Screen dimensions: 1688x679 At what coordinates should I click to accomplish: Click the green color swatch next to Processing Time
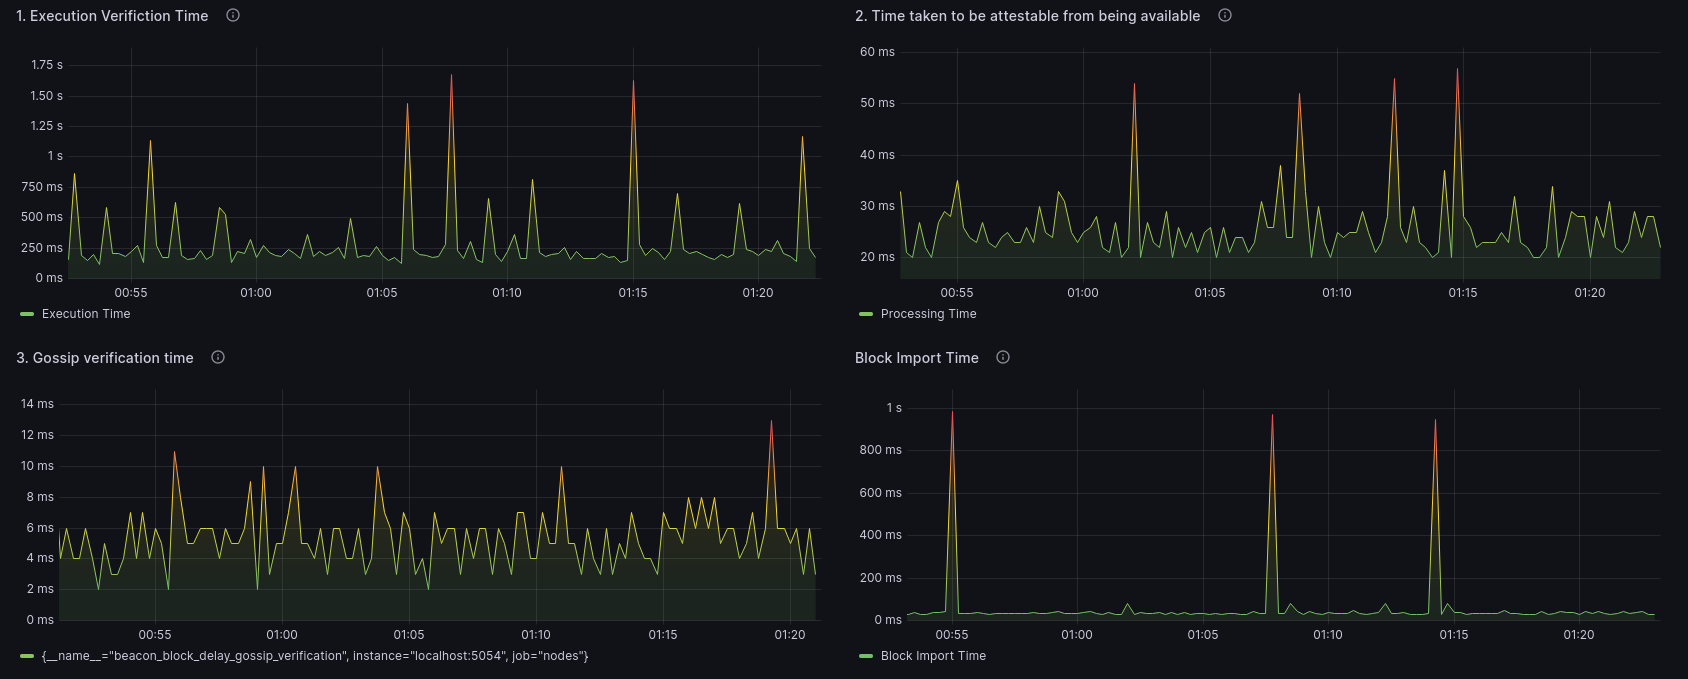[866, 314]
